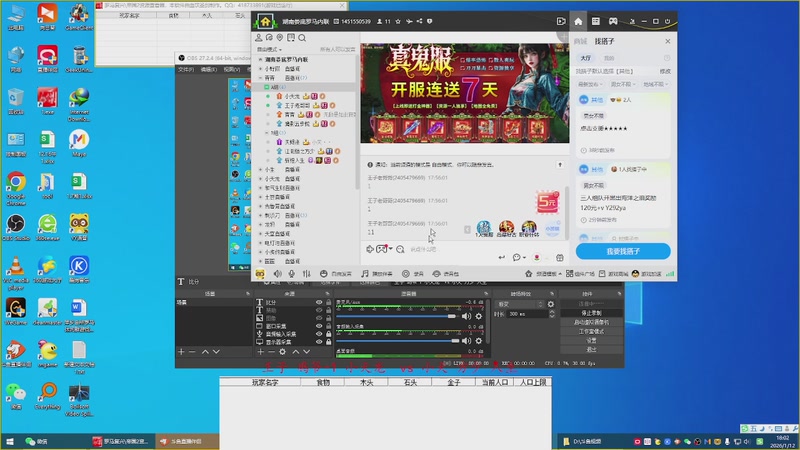Click the microphone icon in YY bottom bar
This screenshot has width=800, height=450.
(291, 274)
